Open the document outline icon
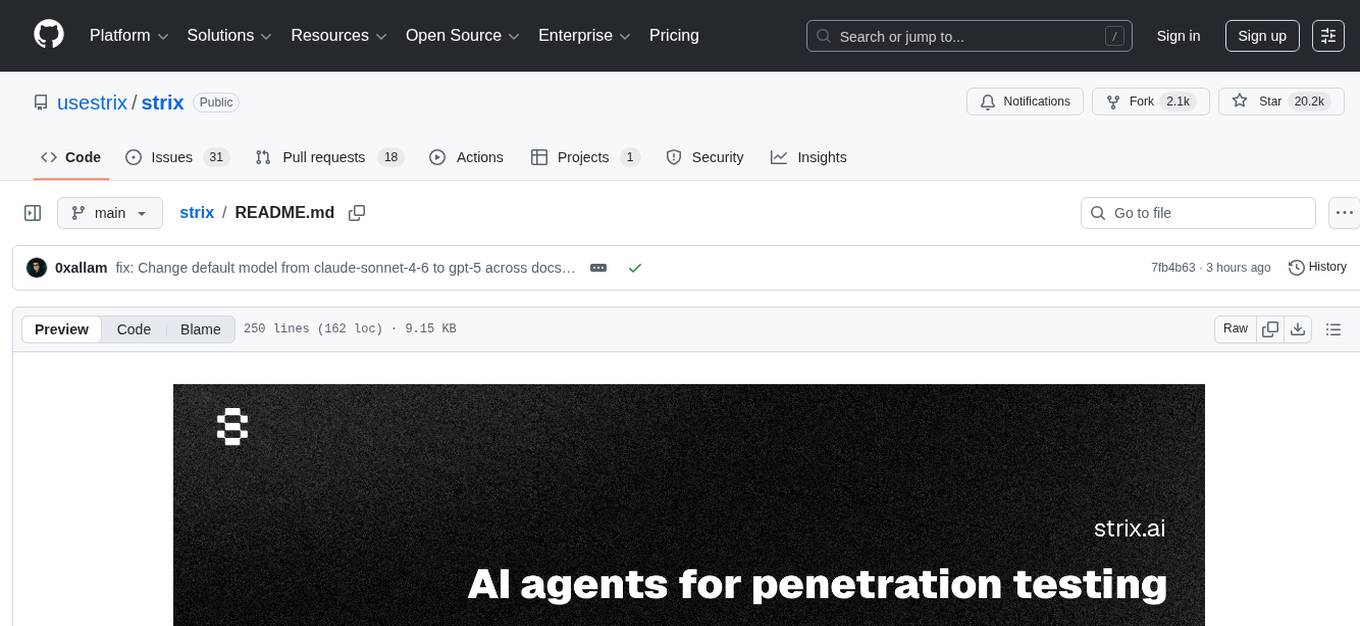Screen dimensions: 1360x626 pyautogui.click(x=1332, y=329)
